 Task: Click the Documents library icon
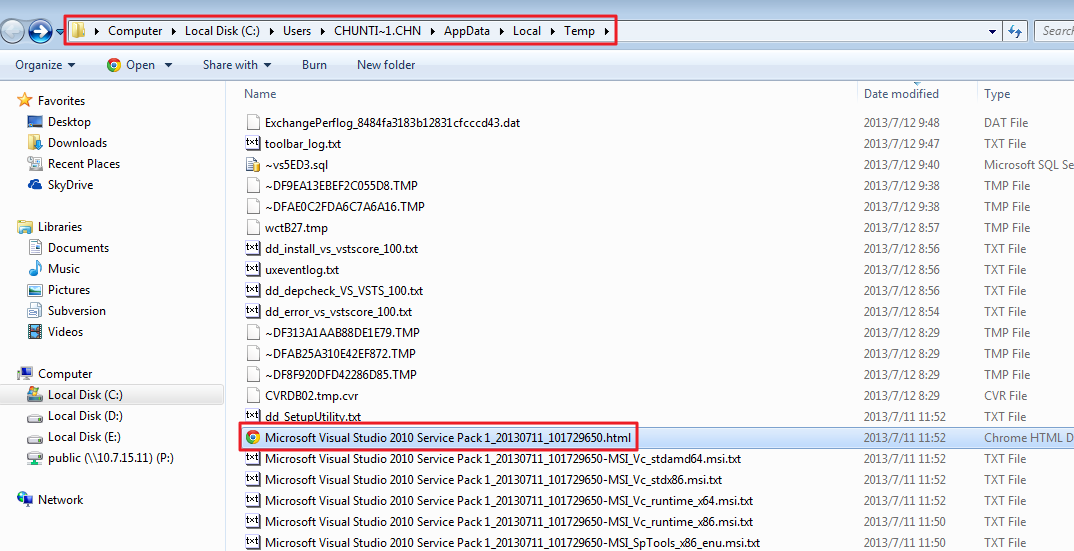coord(35,248)
